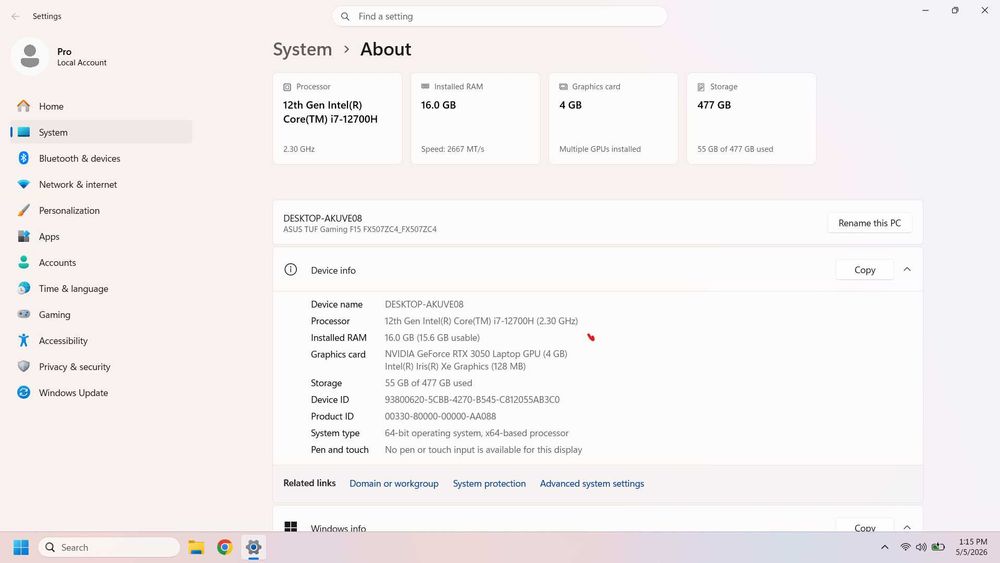Click the Wi-Fi tray icon

[x=905, y=547]
